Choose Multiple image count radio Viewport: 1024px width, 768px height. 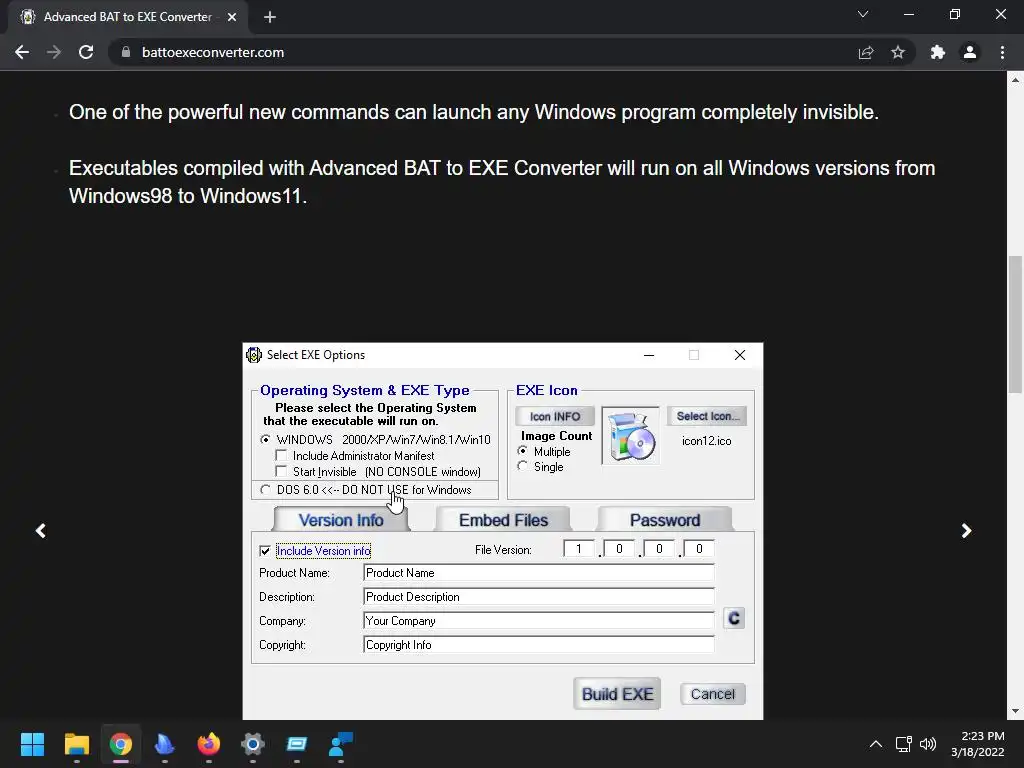(522, 451)
